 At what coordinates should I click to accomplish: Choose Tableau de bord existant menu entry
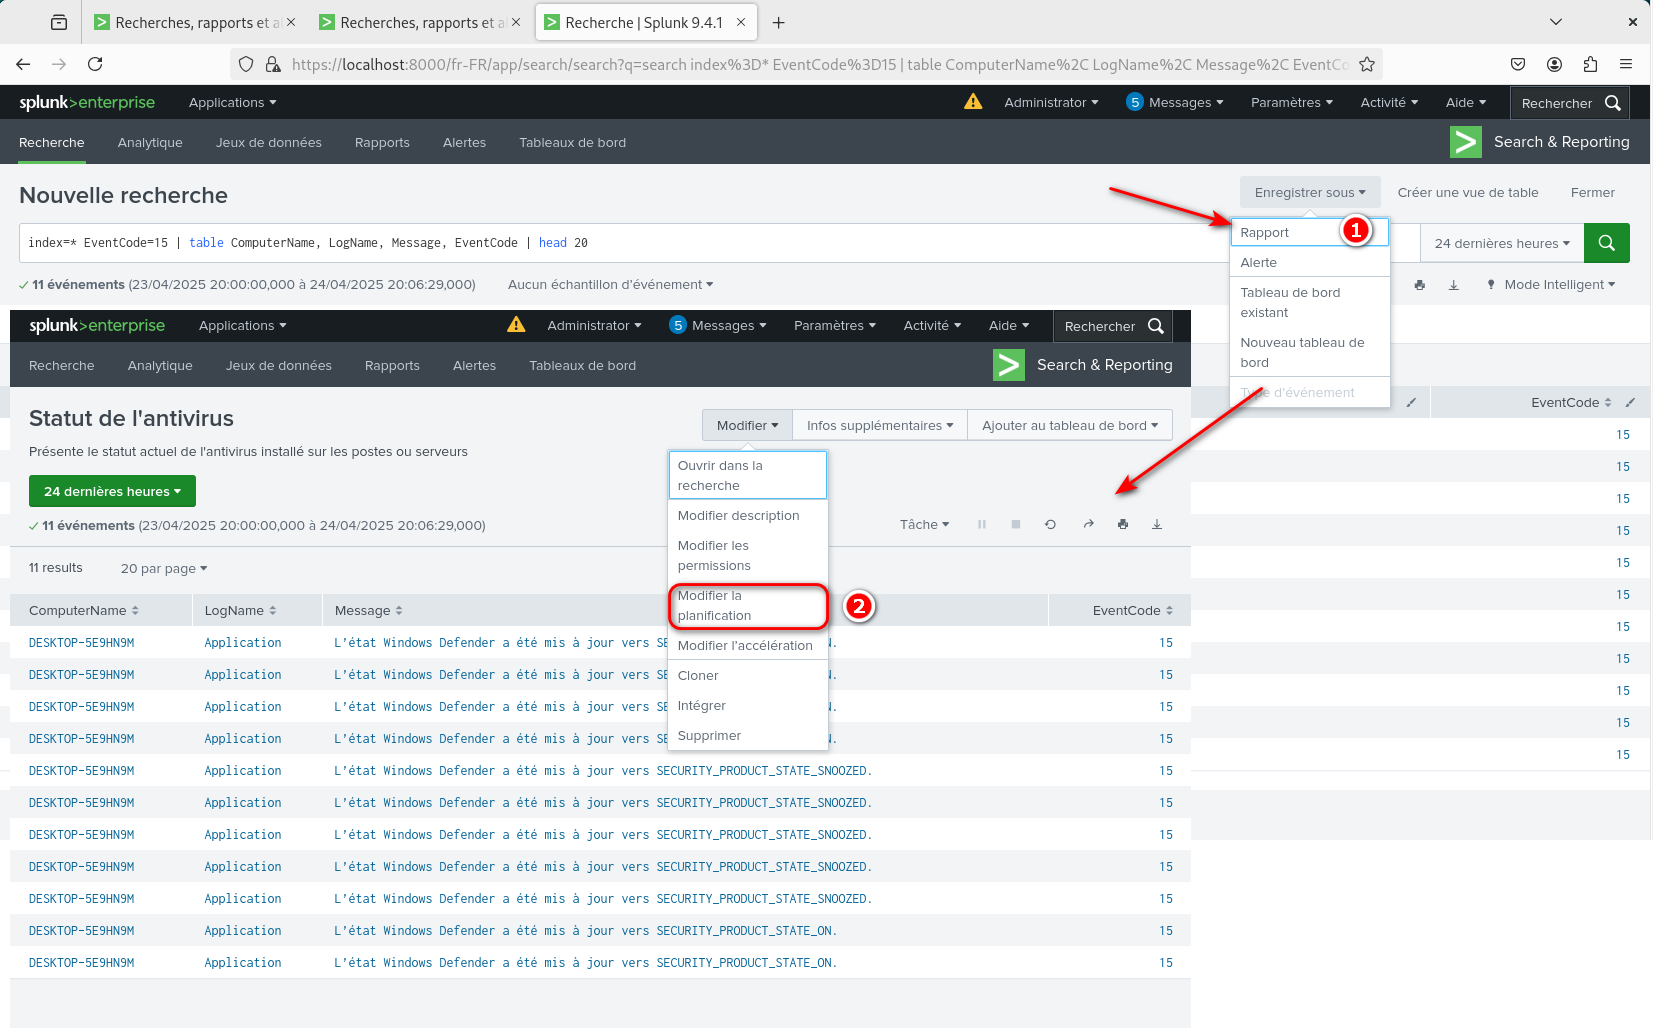point(1310,302)
